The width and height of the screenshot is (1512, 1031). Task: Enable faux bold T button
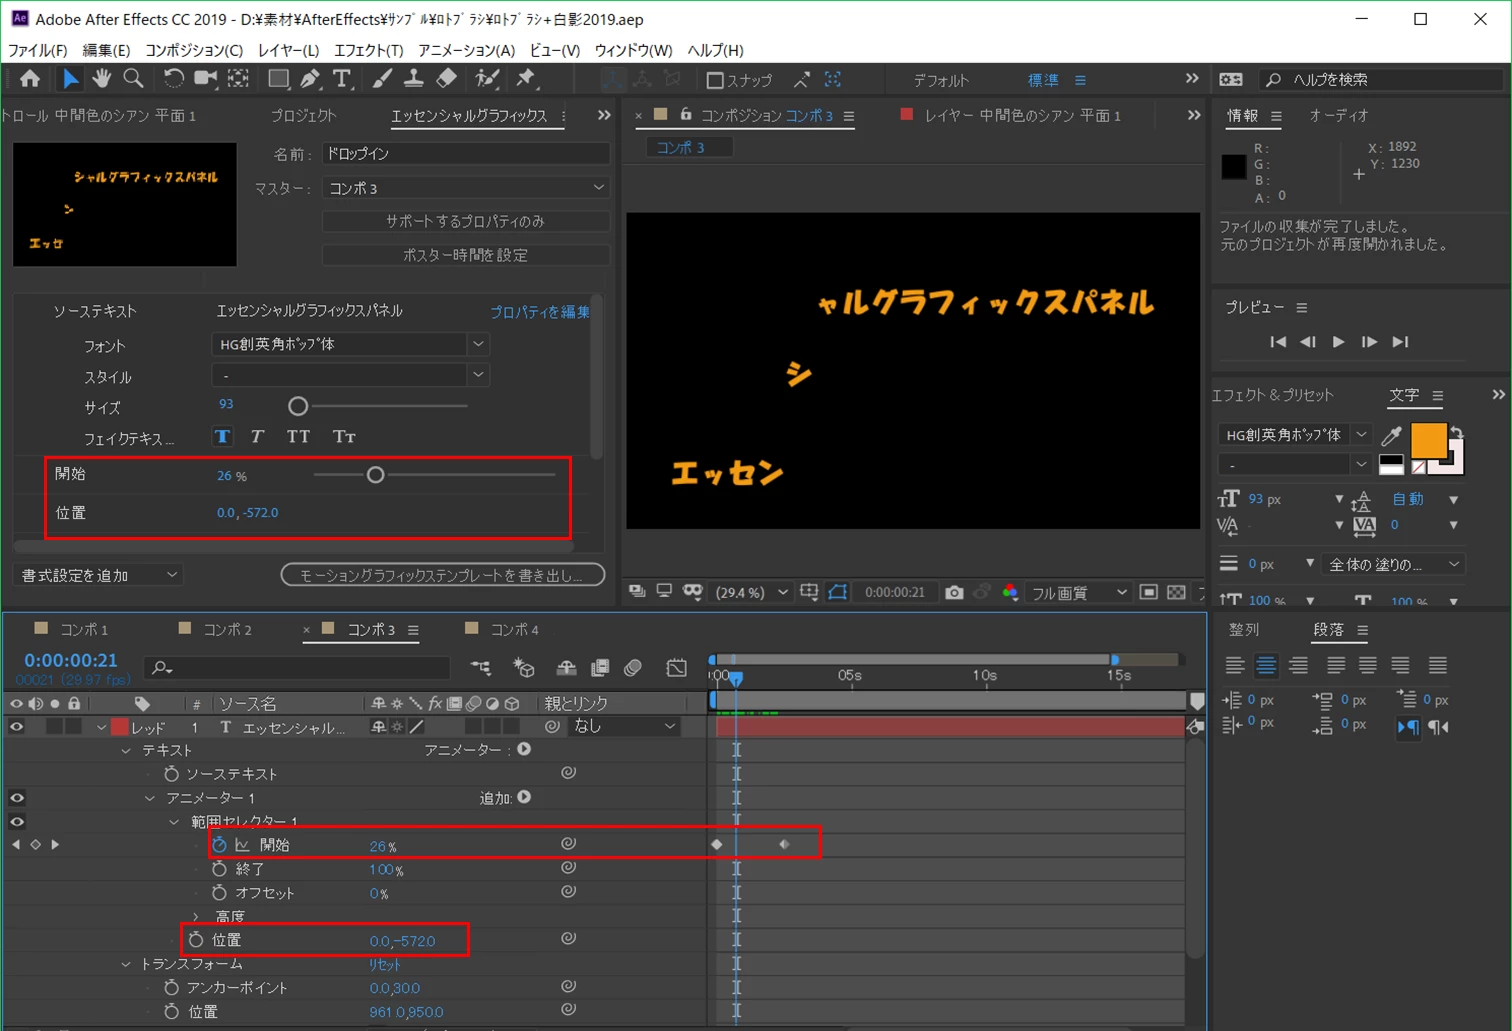pos(223,437)
